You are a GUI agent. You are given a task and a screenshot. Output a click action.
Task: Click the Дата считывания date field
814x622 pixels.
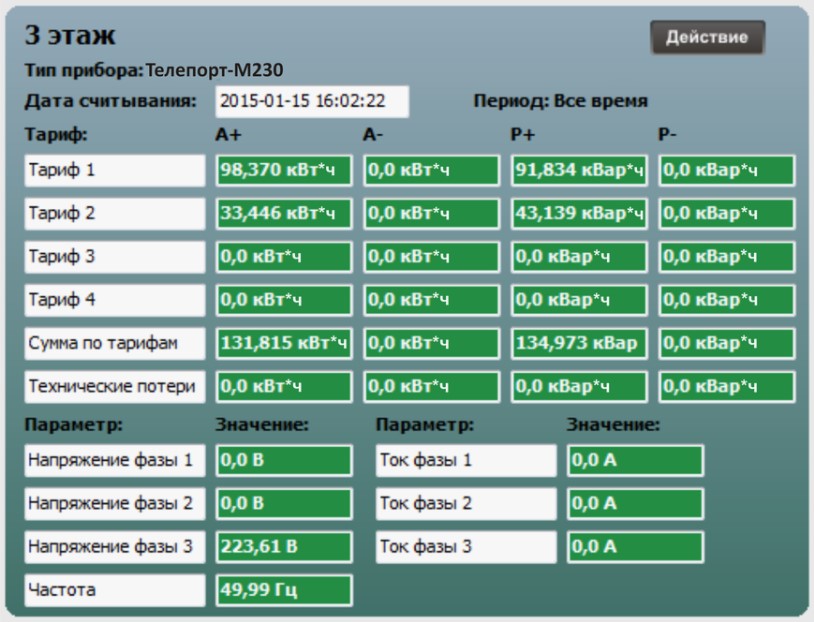(x=312, y=101)
